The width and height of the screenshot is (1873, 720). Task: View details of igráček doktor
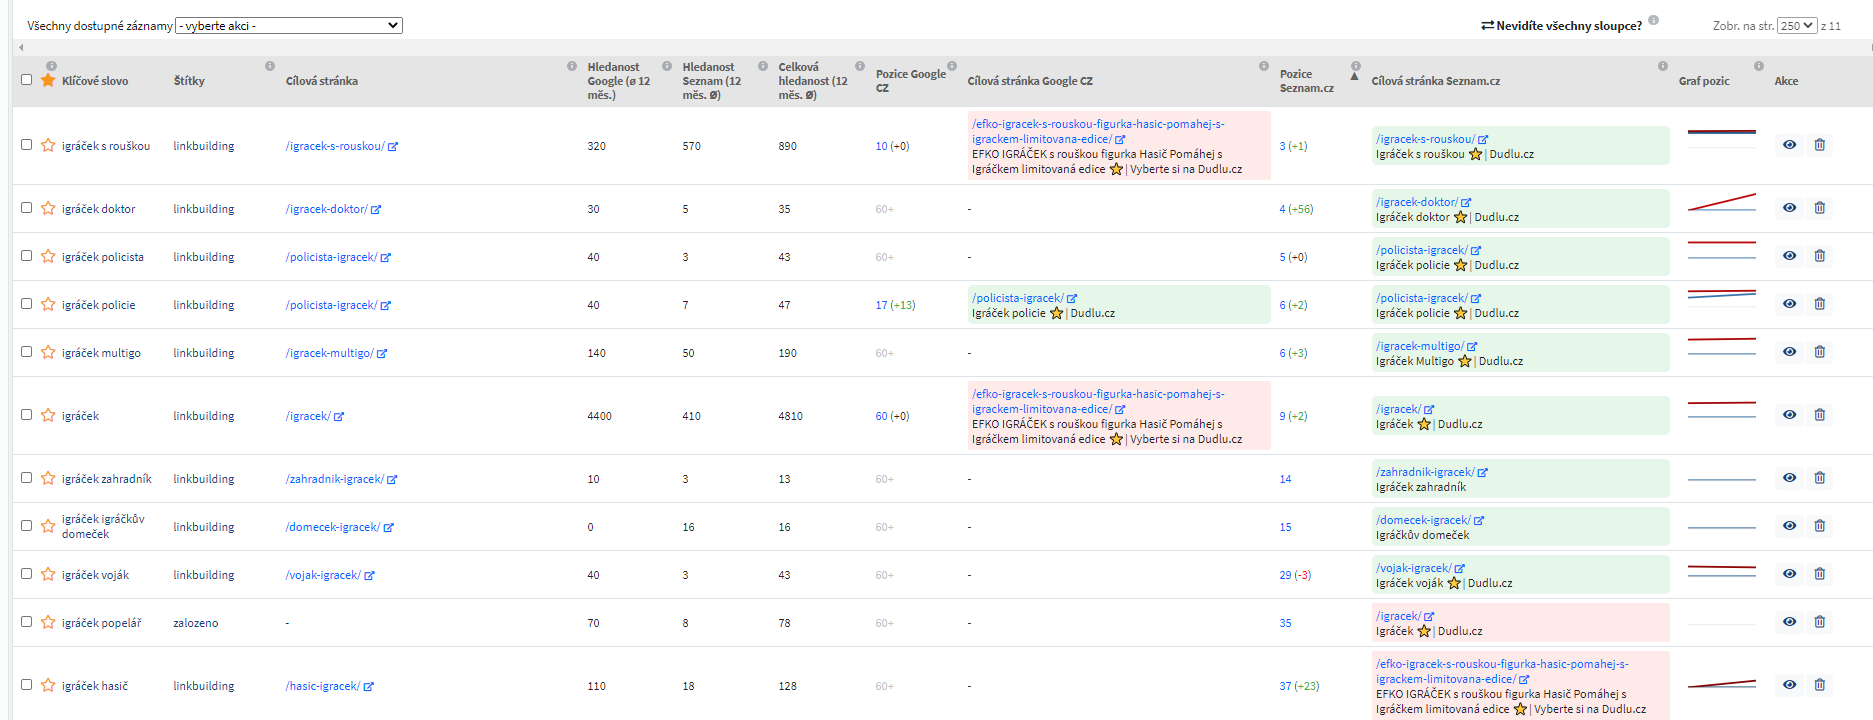[1789, 208]
